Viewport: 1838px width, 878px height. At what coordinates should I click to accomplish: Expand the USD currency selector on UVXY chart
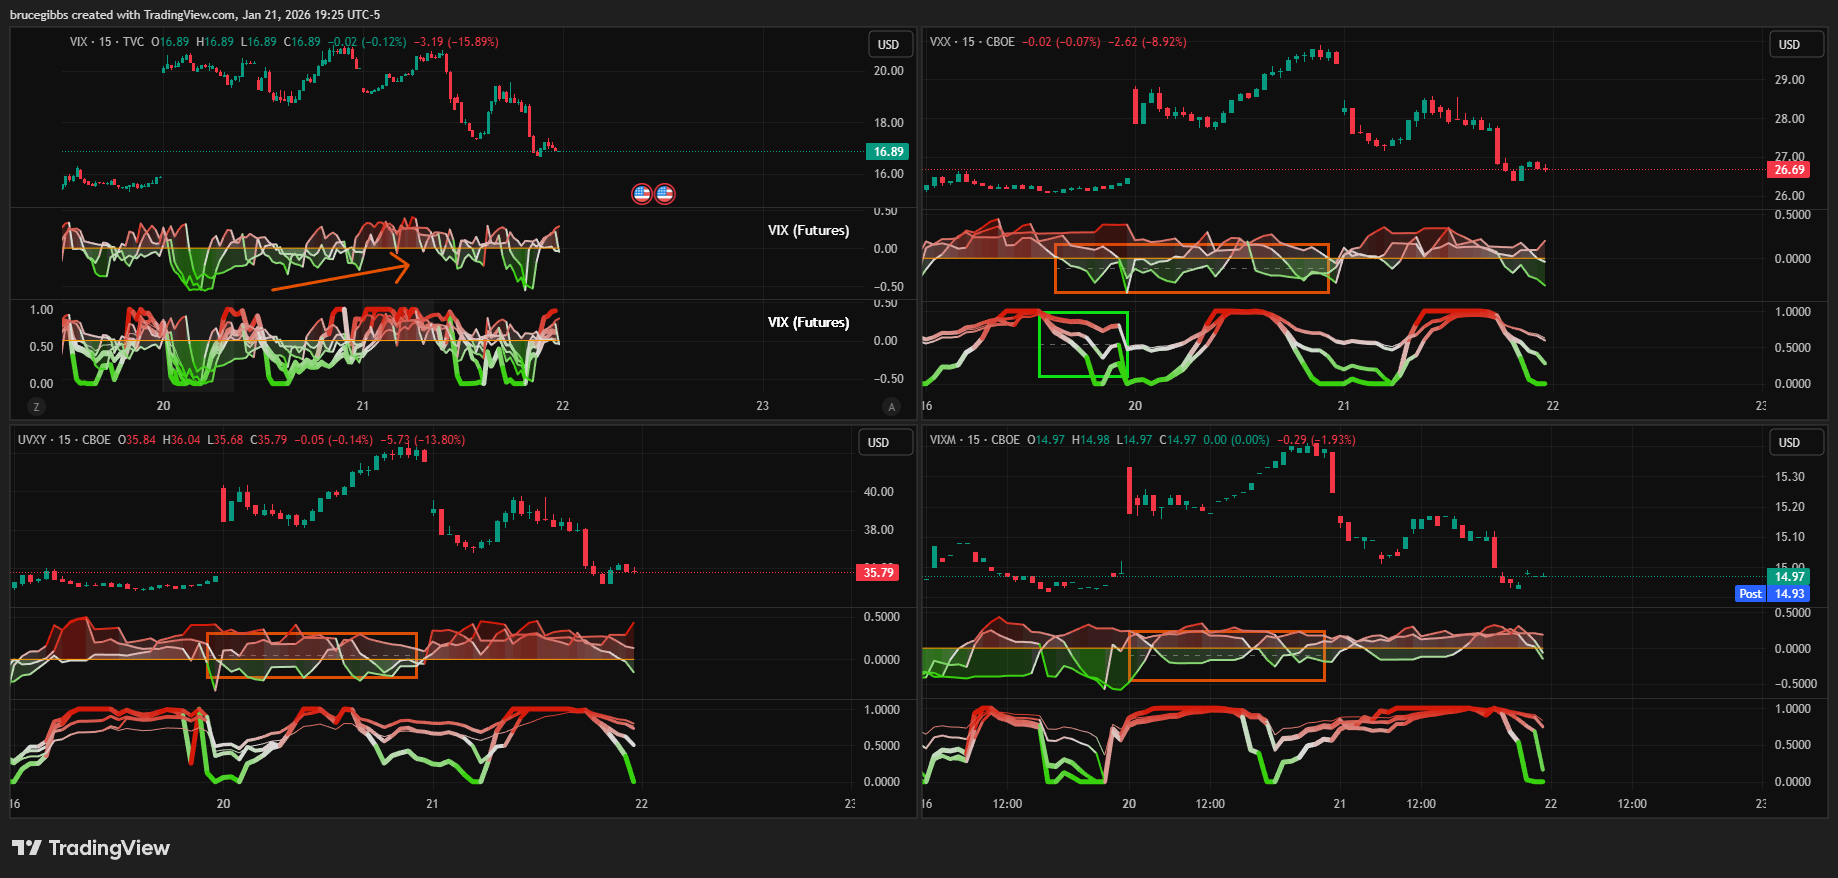pyautogui.click(x=878, y=443)
